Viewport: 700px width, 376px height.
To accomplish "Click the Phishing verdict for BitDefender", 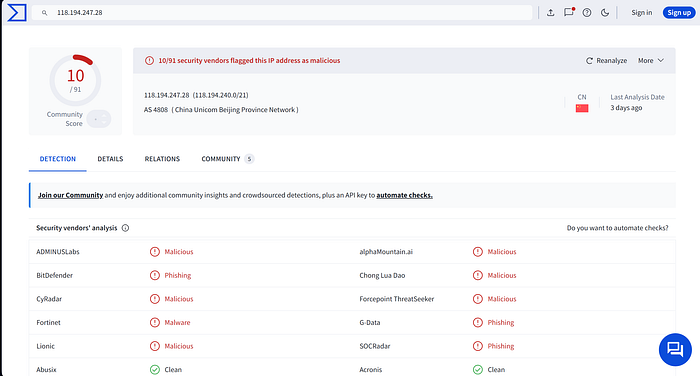I will coord(178,275).
